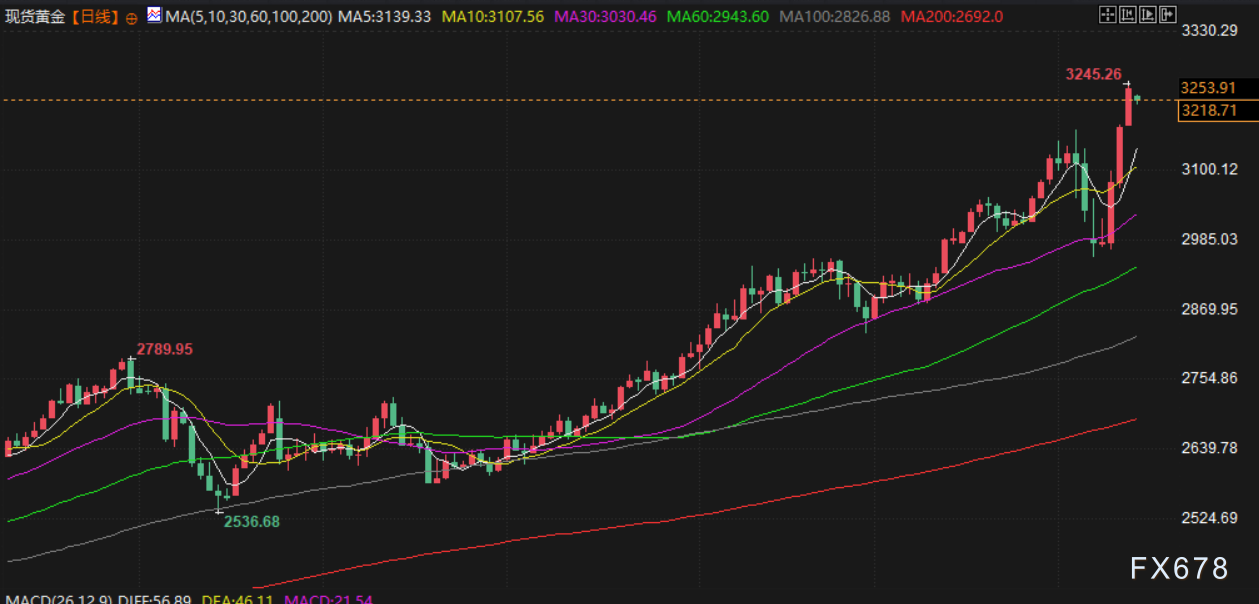Open MA(5,10,30,60,100,200) parameter settings
1259x604 pixels.
(x=248, y=17)
